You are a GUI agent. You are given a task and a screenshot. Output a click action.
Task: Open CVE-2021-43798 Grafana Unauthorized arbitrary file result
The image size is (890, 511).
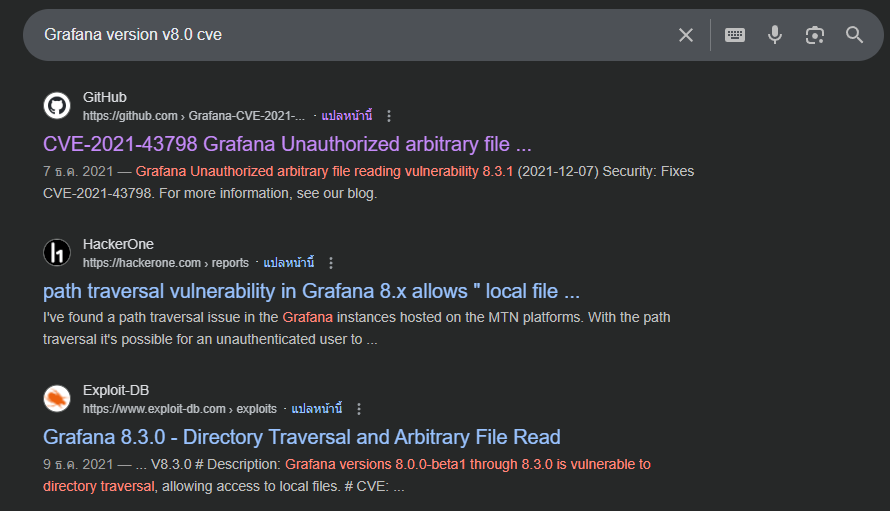287,144
